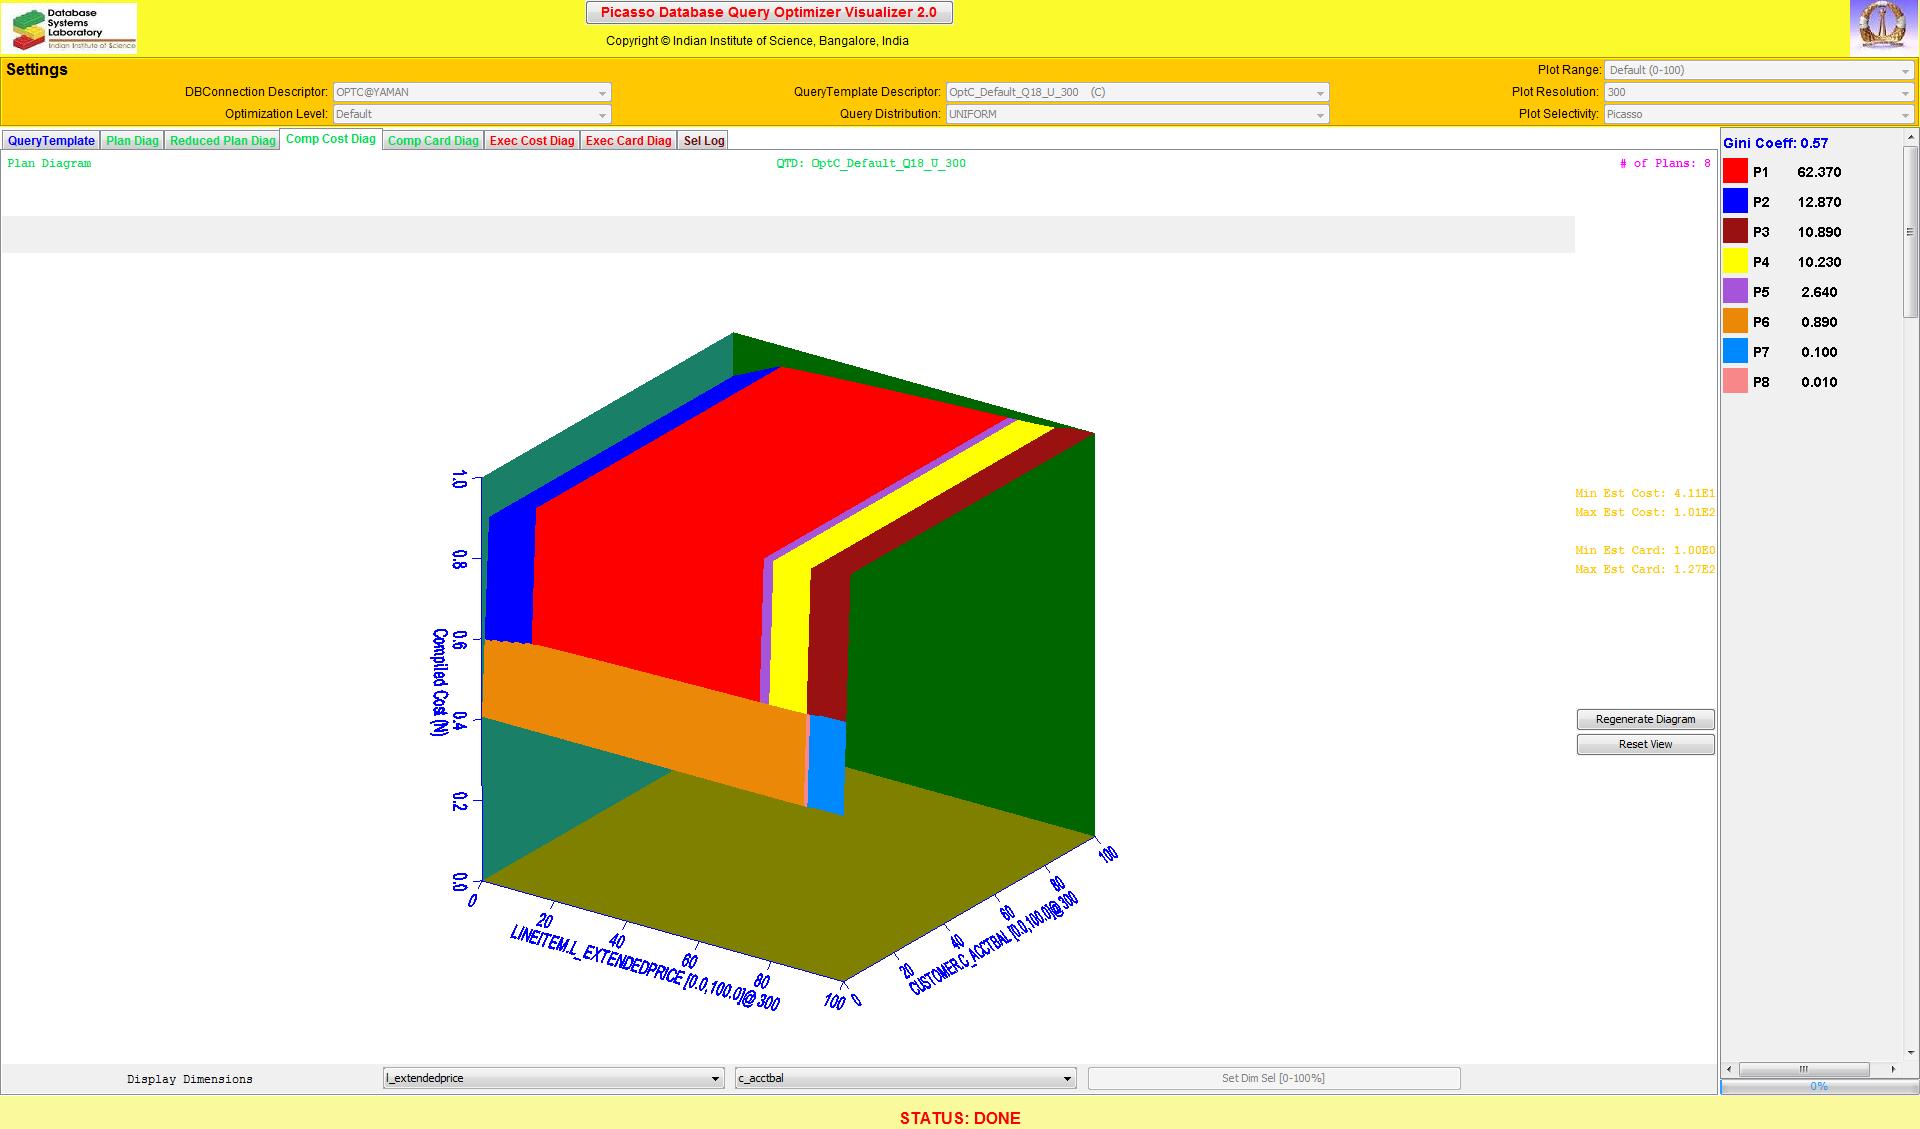Click the red P1 plan swatch
1920x1129 pixels.
click(x=1735, y=172)
